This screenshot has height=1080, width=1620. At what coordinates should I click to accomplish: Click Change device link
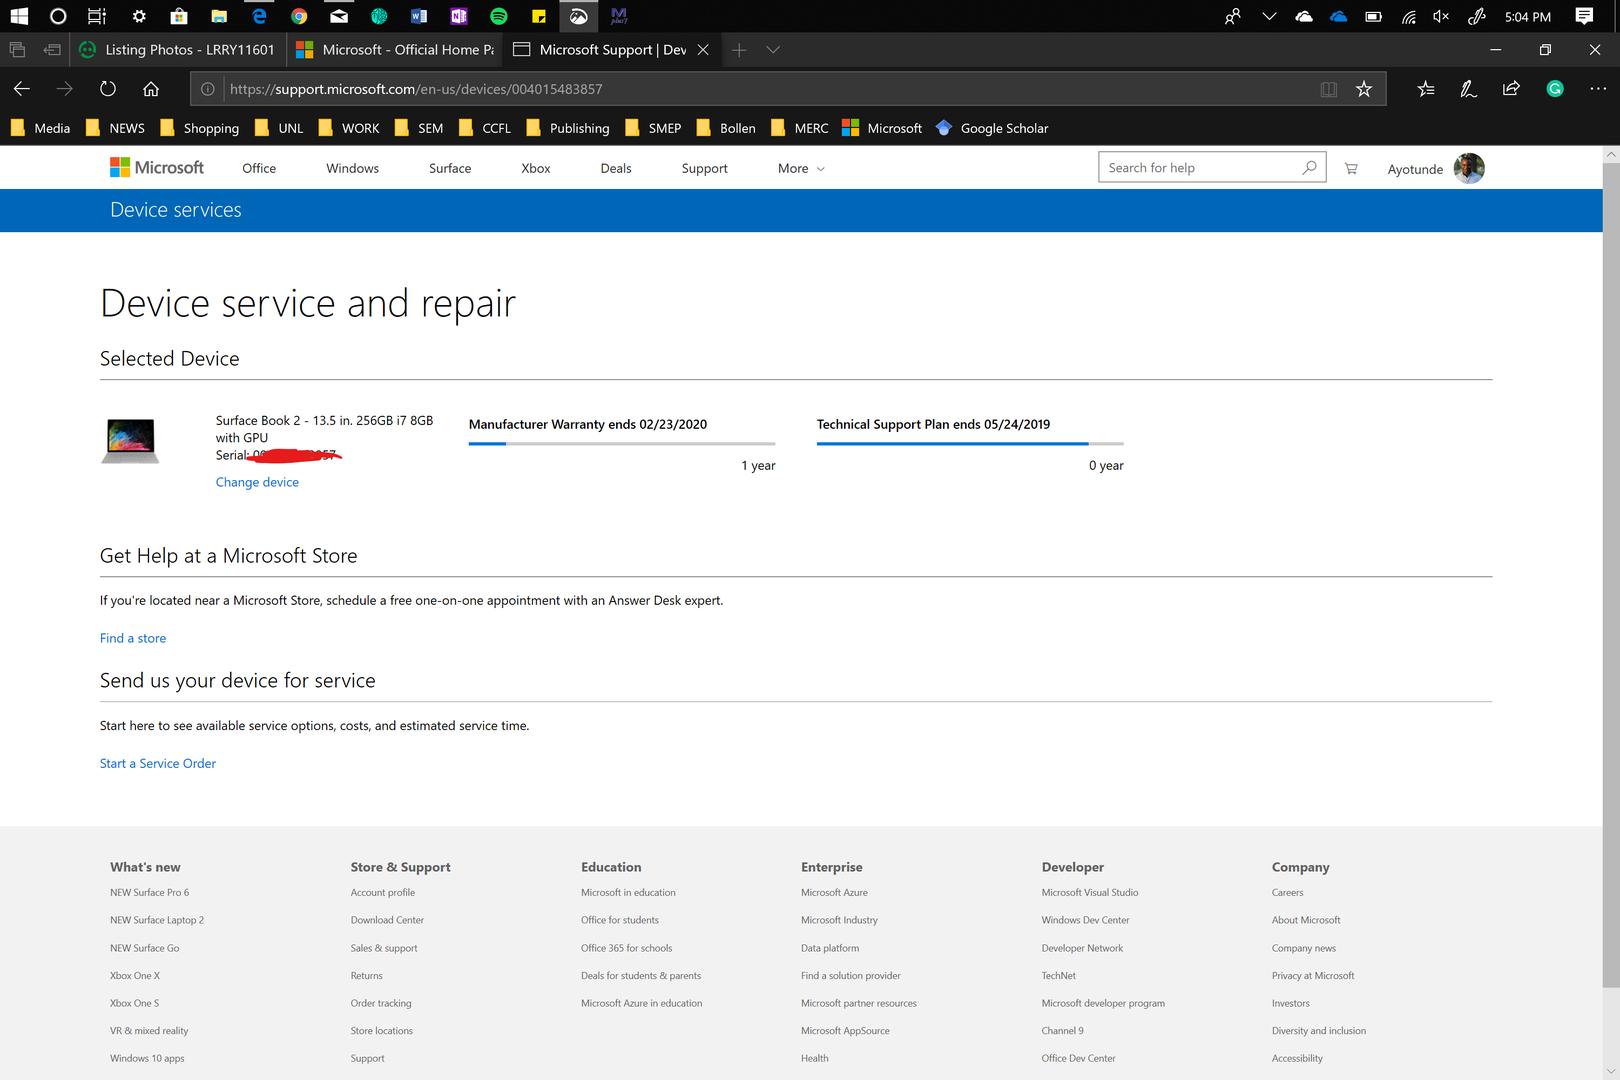pyautogui.click(x=257, y=482)
